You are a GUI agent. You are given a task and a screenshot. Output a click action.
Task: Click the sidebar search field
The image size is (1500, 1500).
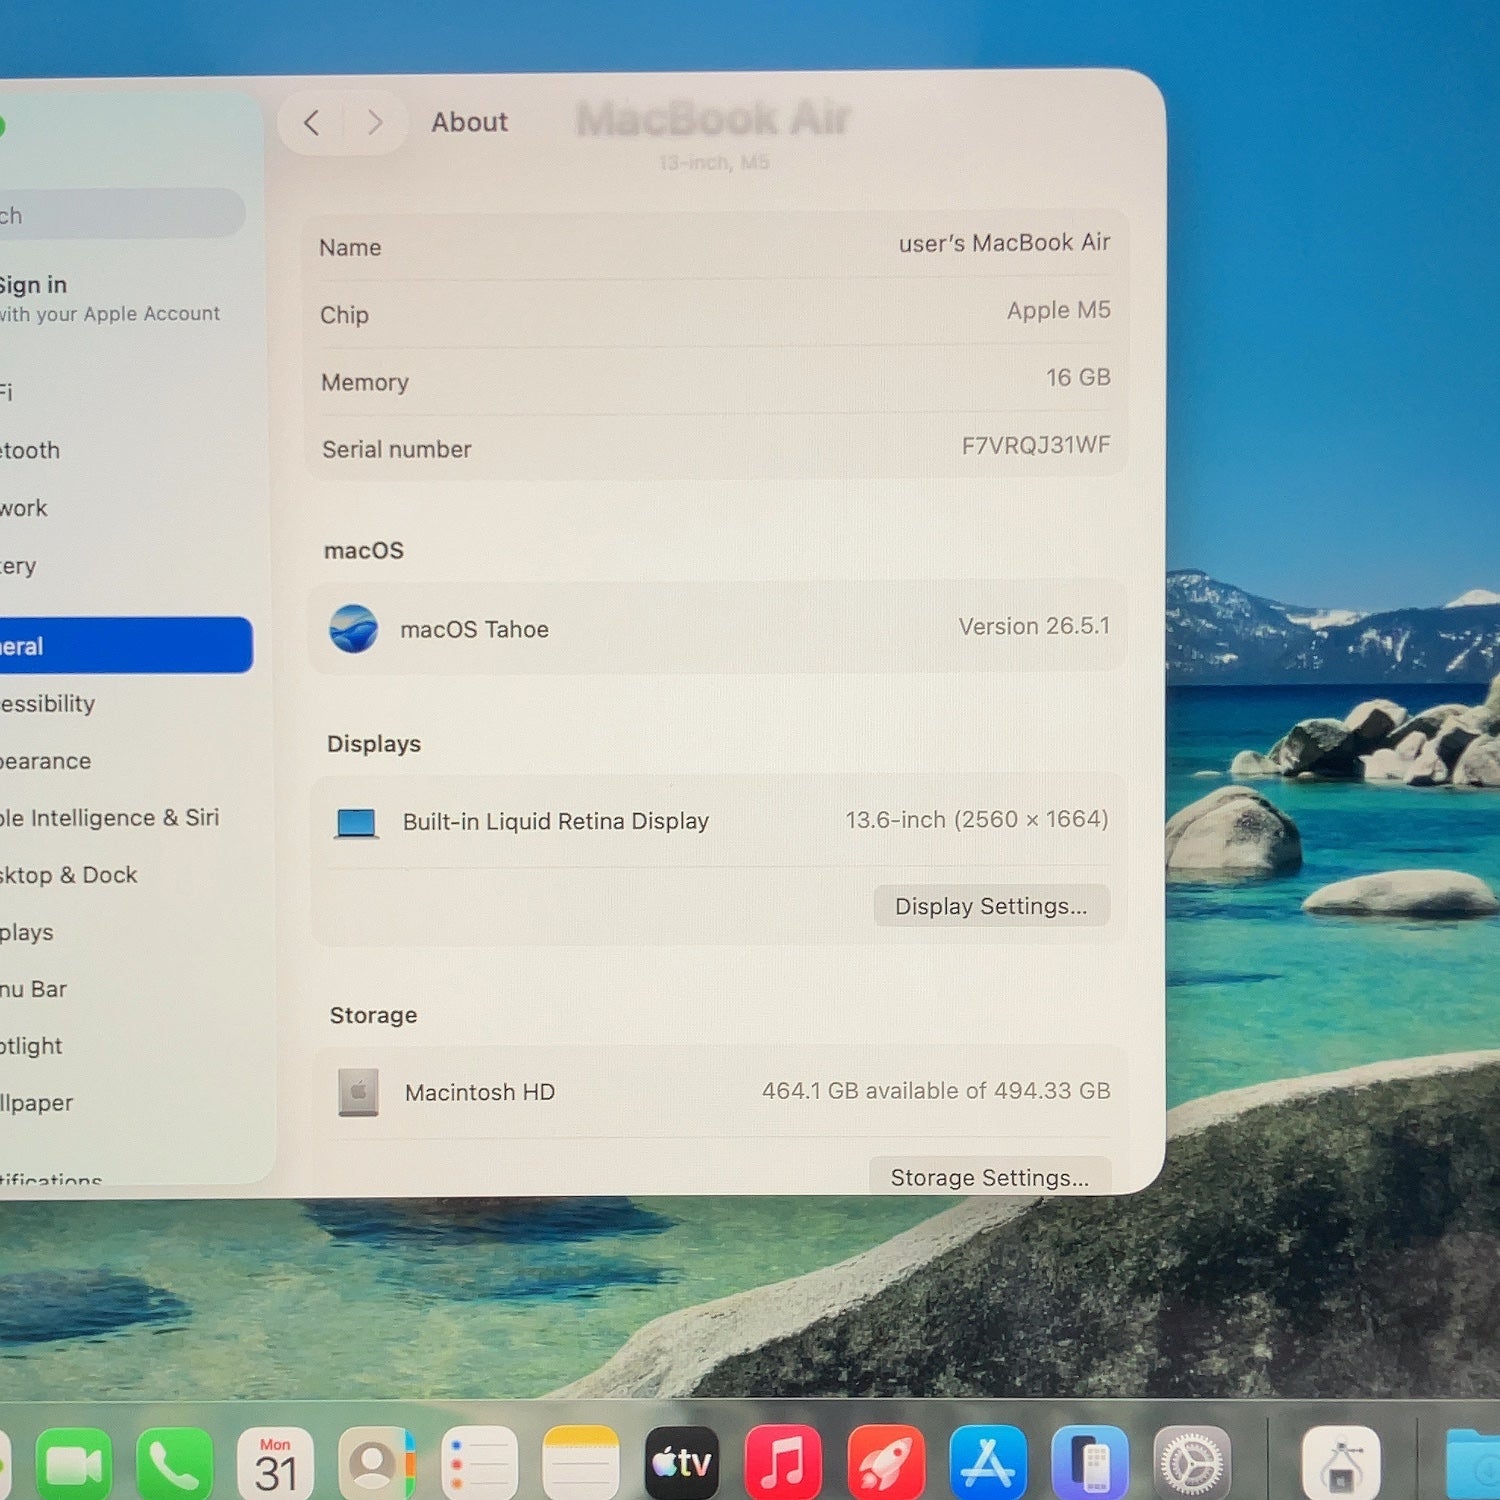click(120, 214)
